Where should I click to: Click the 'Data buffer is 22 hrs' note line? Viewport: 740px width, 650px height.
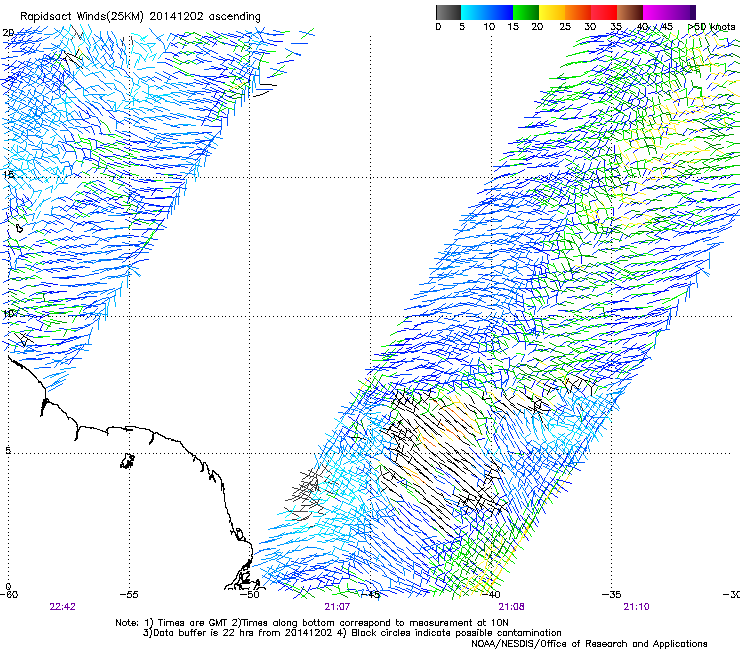352,633
